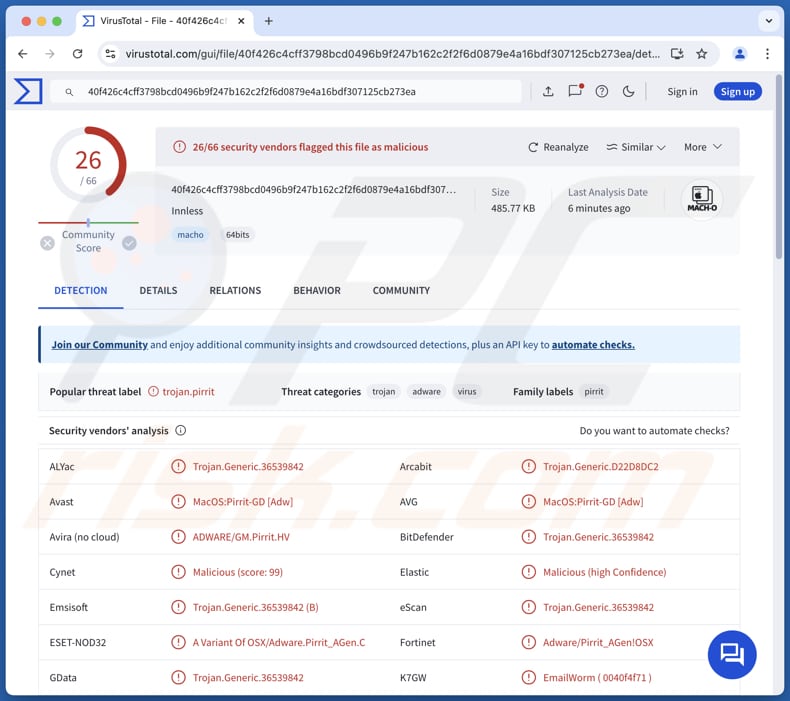Click the 64bits tag
The height and width of the screenshot is (701, 790).
click(237, 235)
